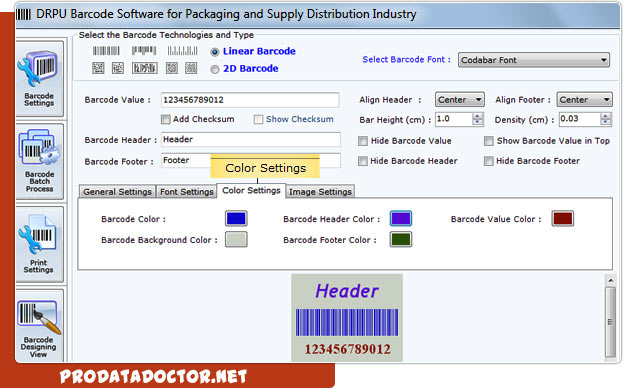Viewport: 623px width, 388px height.
Task: Pick the Barcode Color blue swatch
Action: click(x=236, y=218)
